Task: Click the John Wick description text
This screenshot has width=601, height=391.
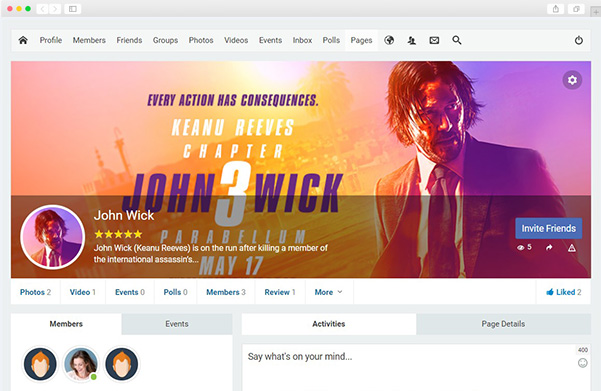Action: 210,254
